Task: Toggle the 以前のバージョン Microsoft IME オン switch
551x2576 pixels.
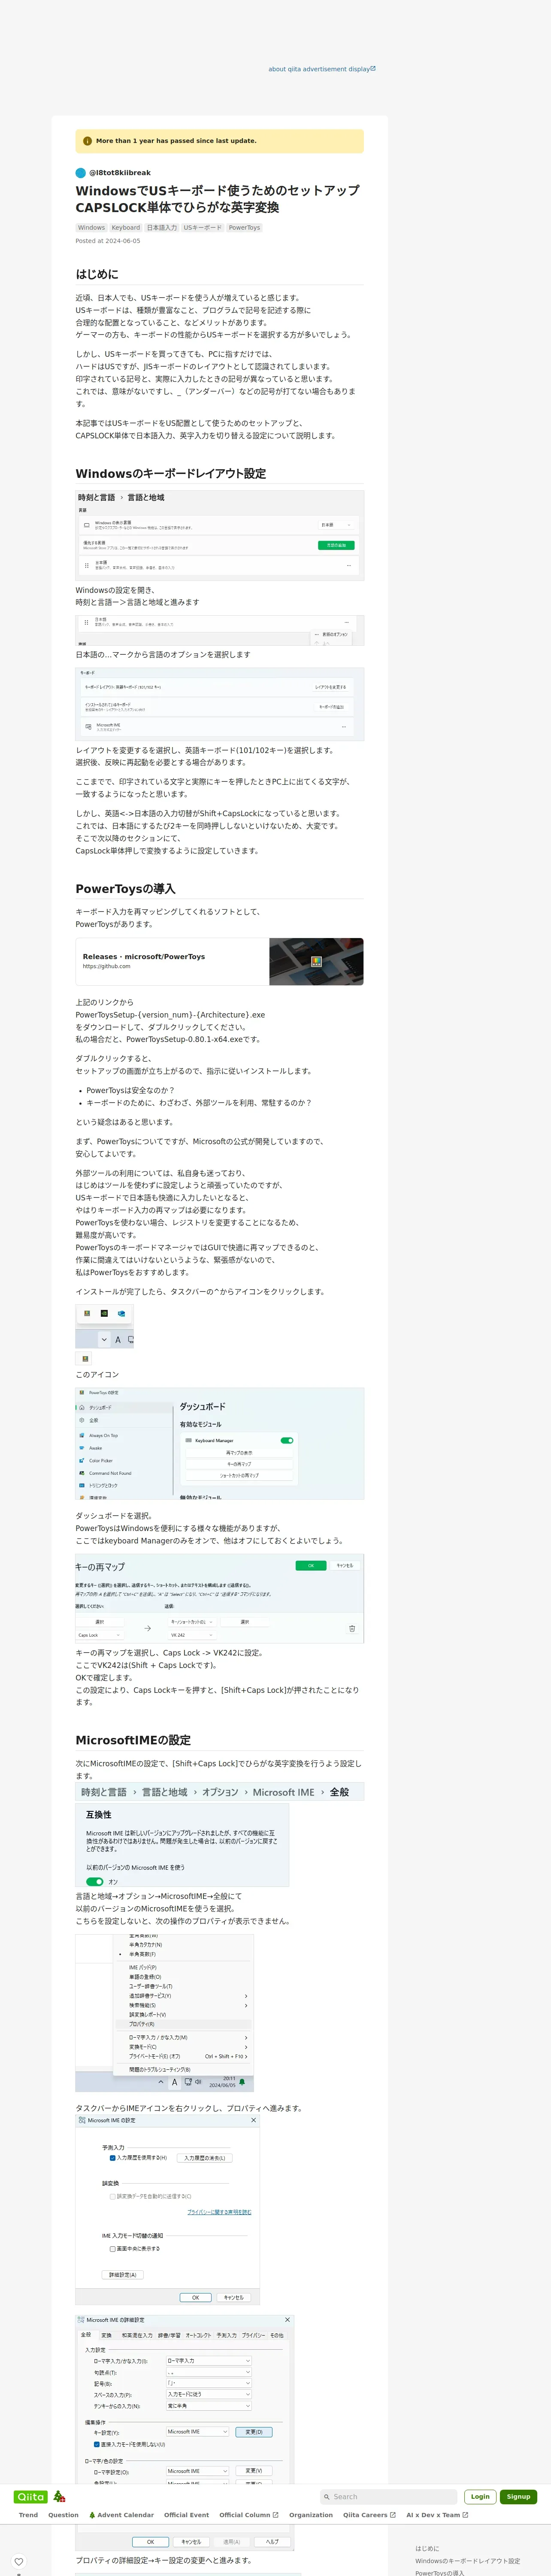Action: [95, 1882]
